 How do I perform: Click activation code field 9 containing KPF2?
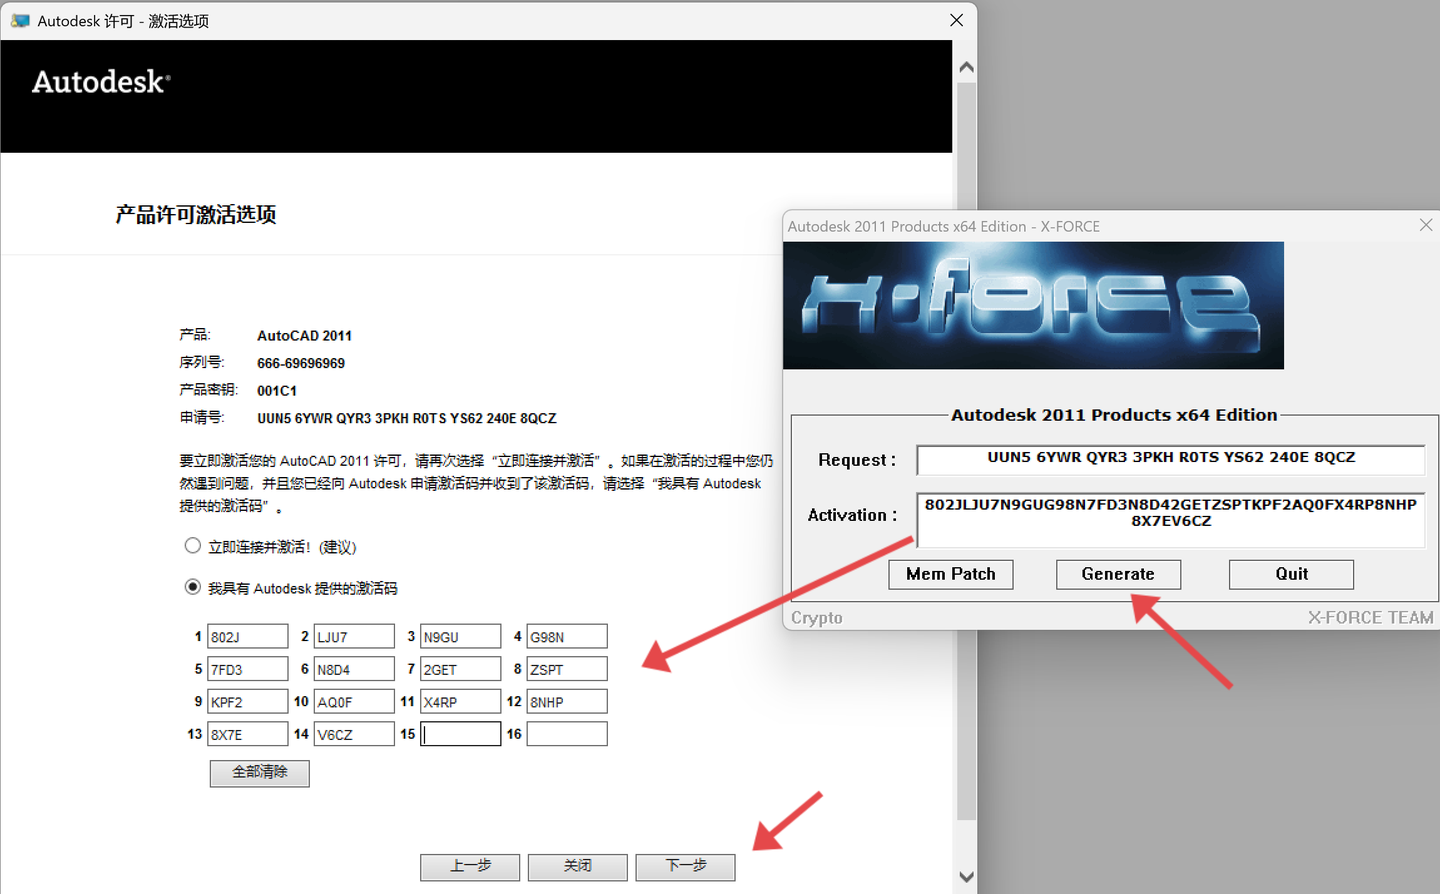point(248,702)
